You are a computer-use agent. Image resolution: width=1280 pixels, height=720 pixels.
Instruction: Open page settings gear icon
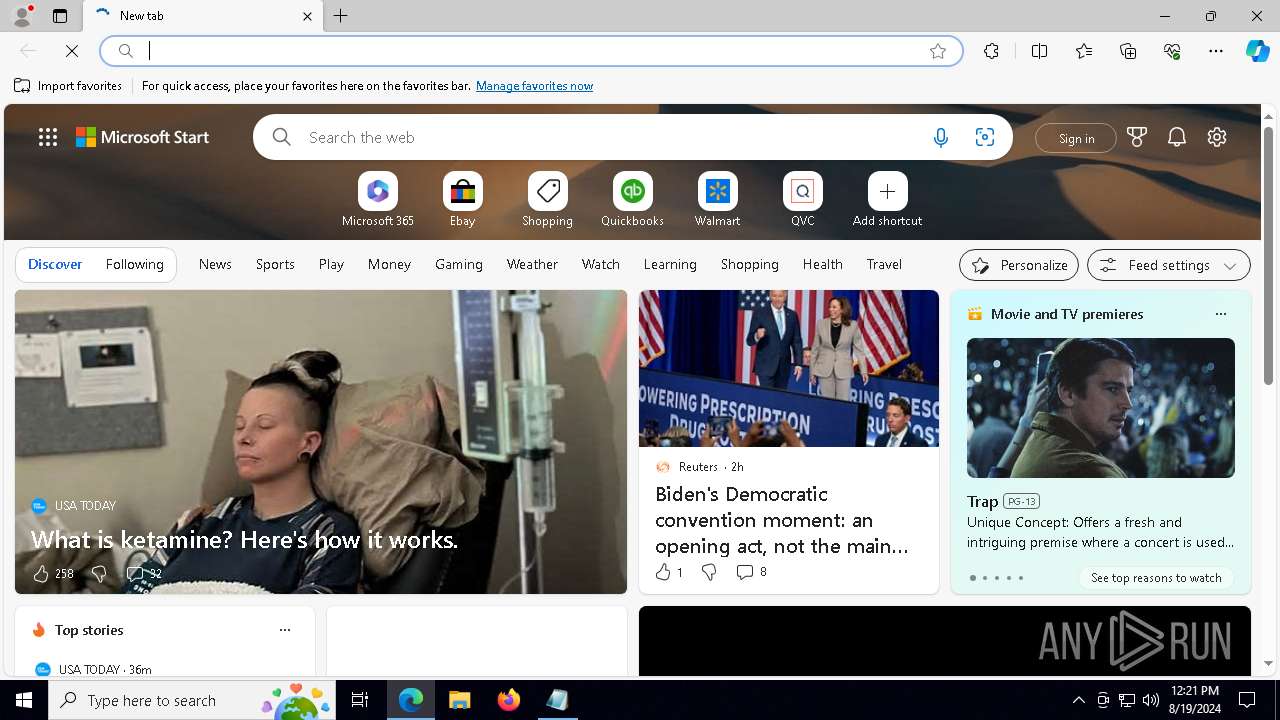[1217, 138]
